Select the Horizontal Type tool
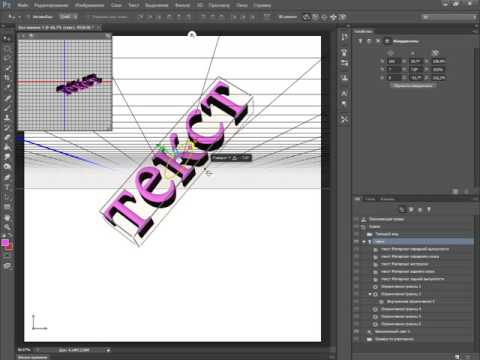The height and width of the screenshot is (360, 480). pyautogui.click(x=7, y=187)
